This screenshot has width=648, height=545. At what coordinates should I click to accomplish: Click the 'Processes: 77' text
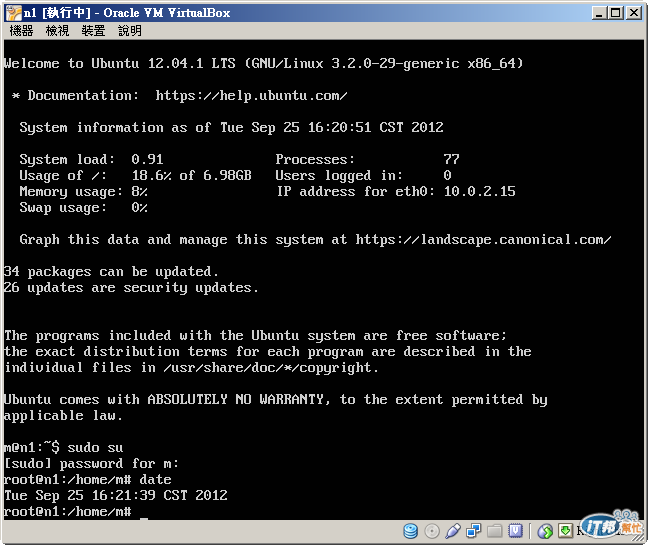[367, 159]
